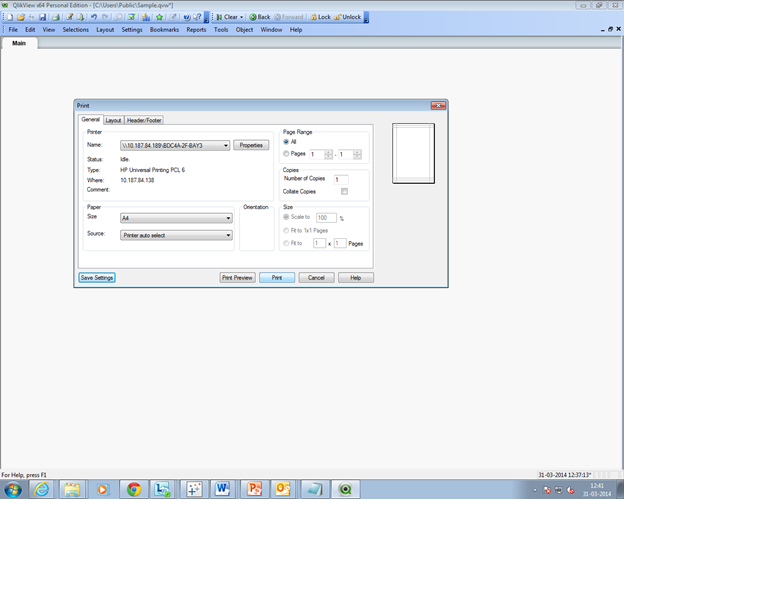Screen dimensions: 768x614
Task: Open the File menu
Action: (x=13, y=30)
